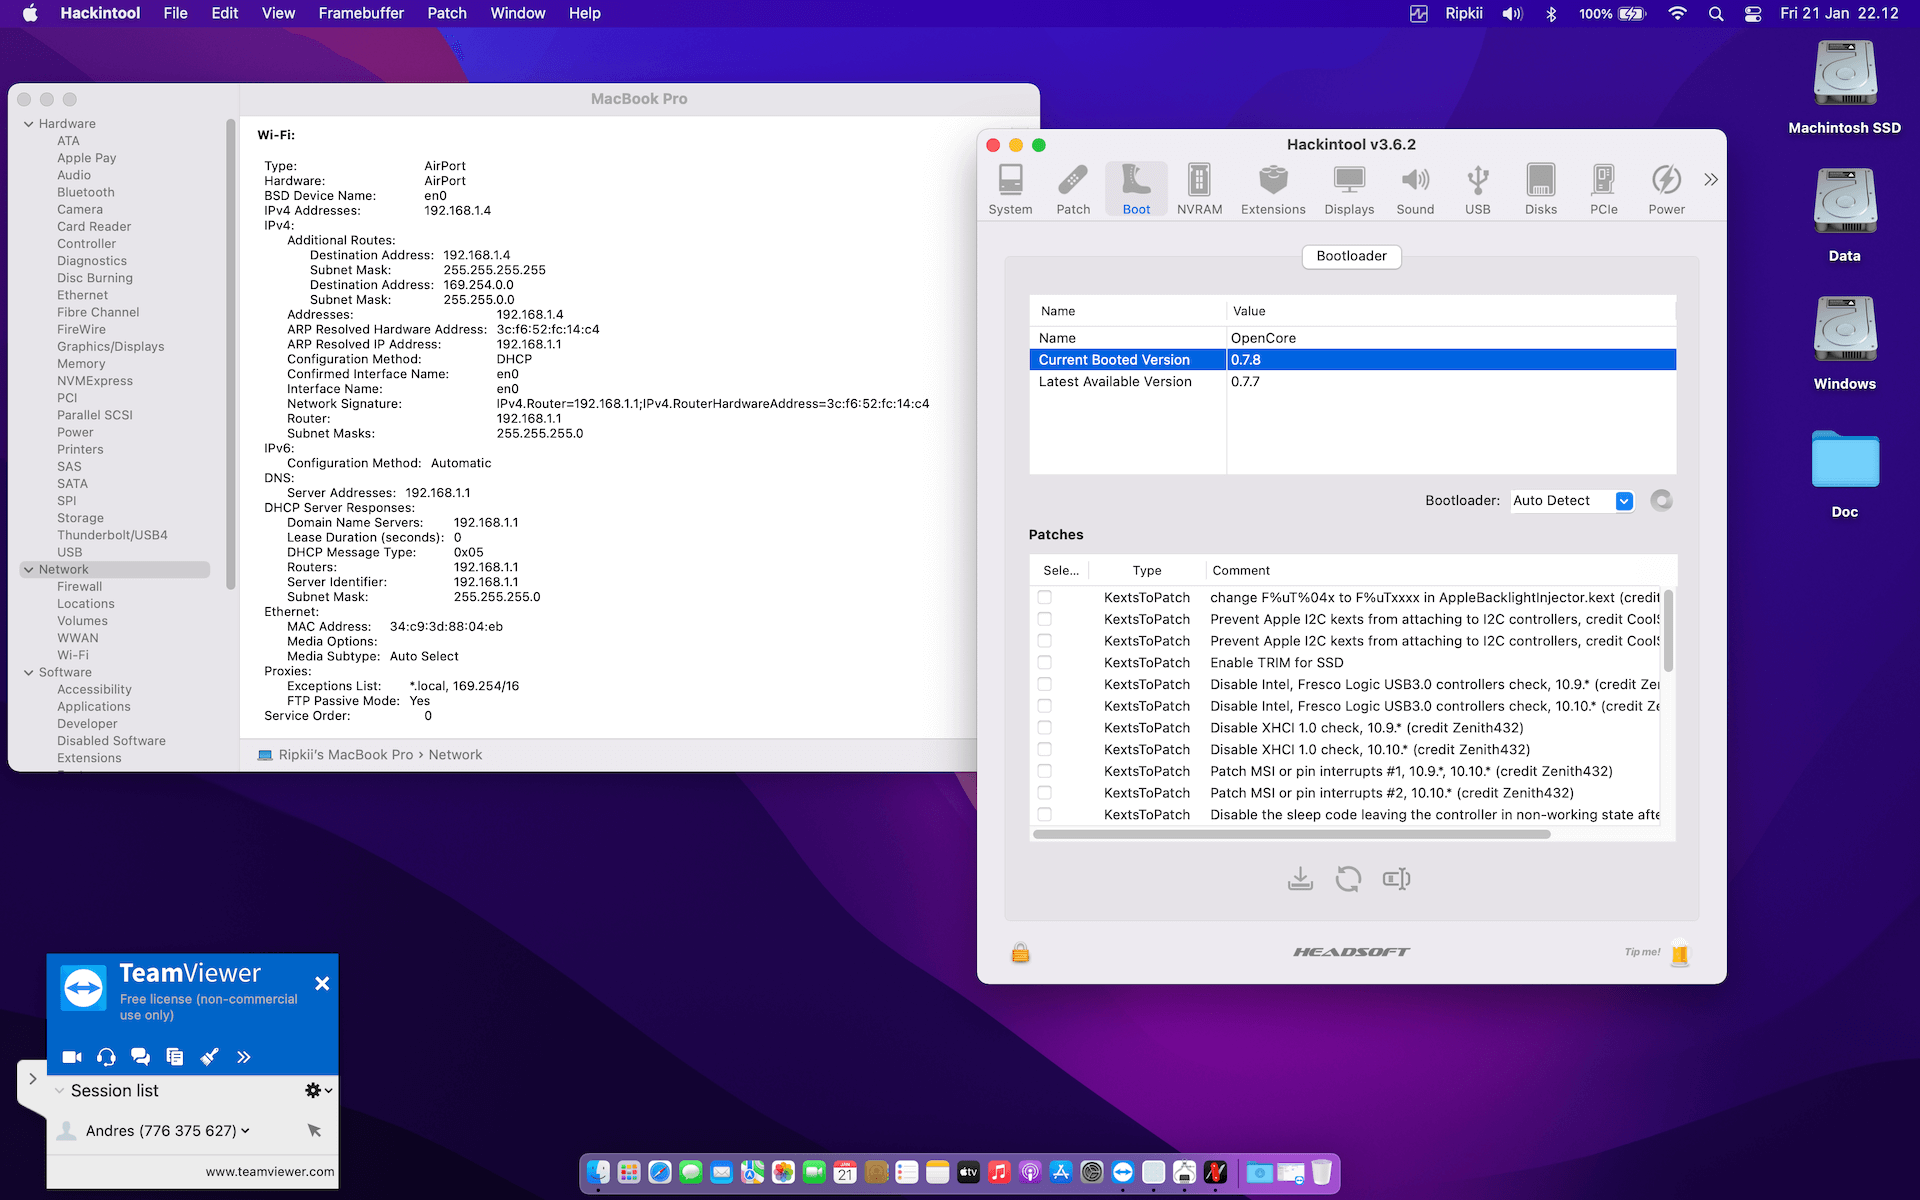
Task: Open the Window menu
Action: [x=518, y=13]
